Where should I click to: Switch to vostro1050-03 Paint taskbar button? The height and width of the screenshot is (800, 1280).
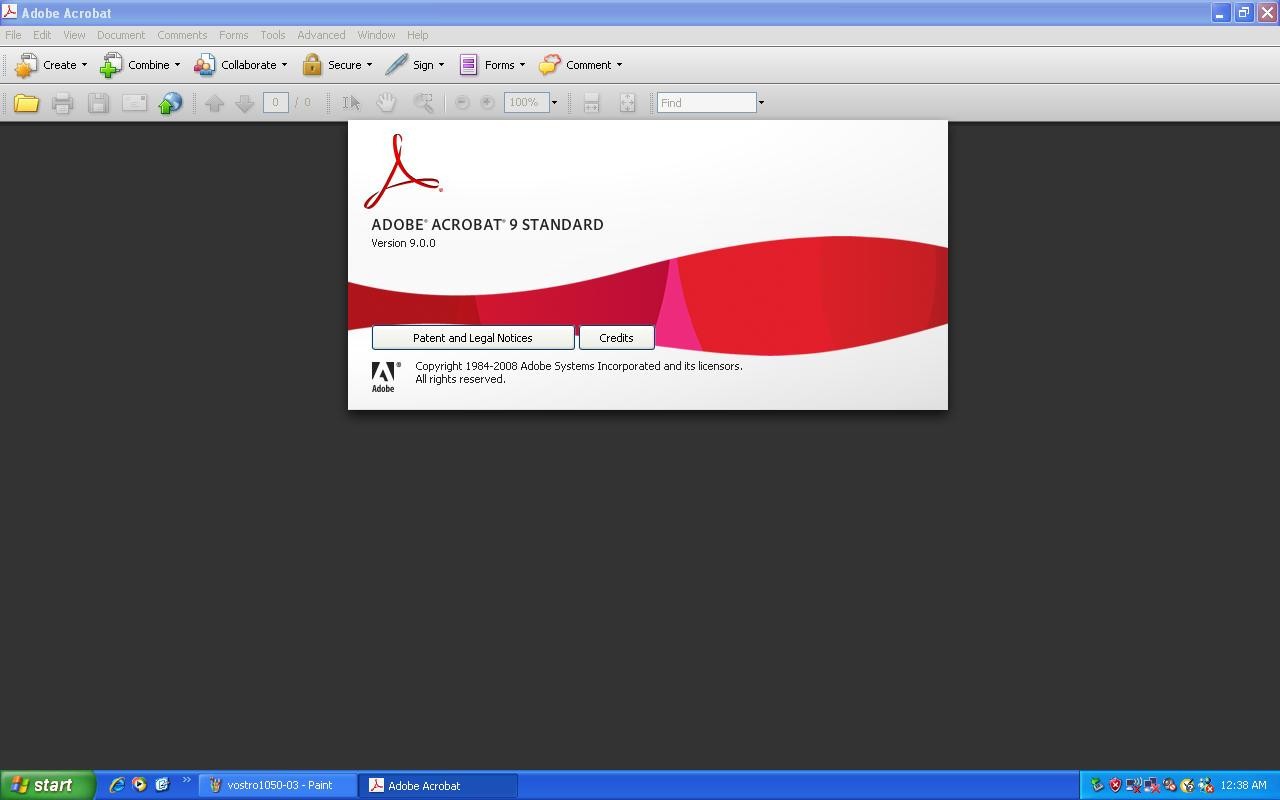point(278,785)
